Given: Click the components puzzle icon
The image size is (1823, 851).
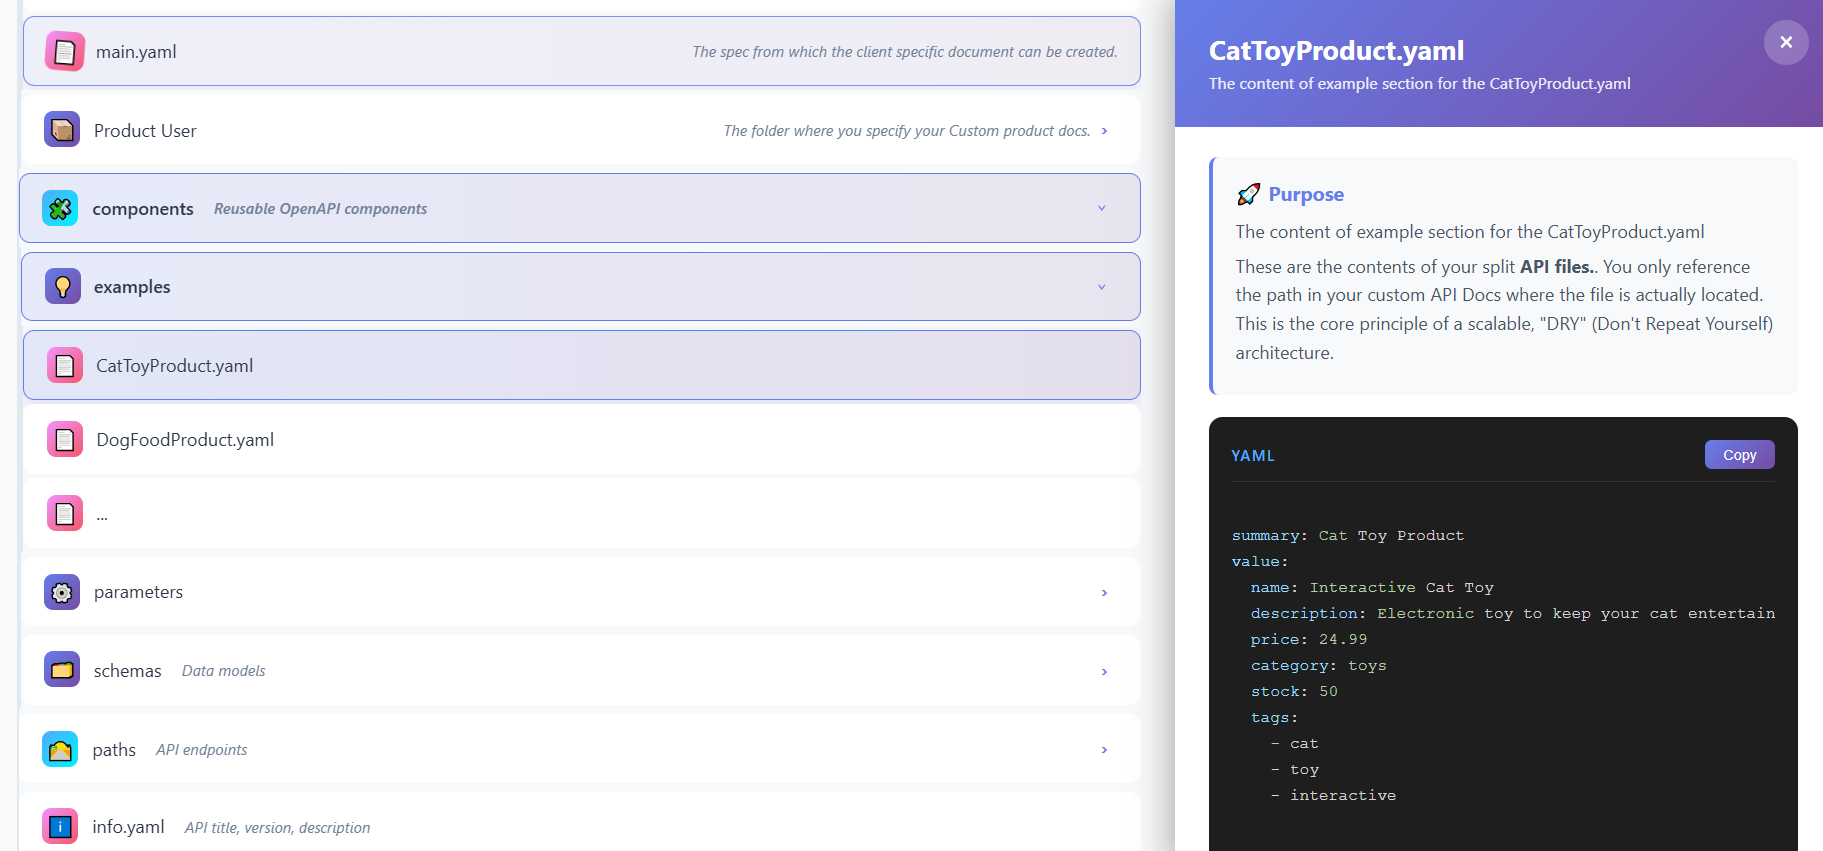Looking at the screenshot, I should click(x=60, y=208).
